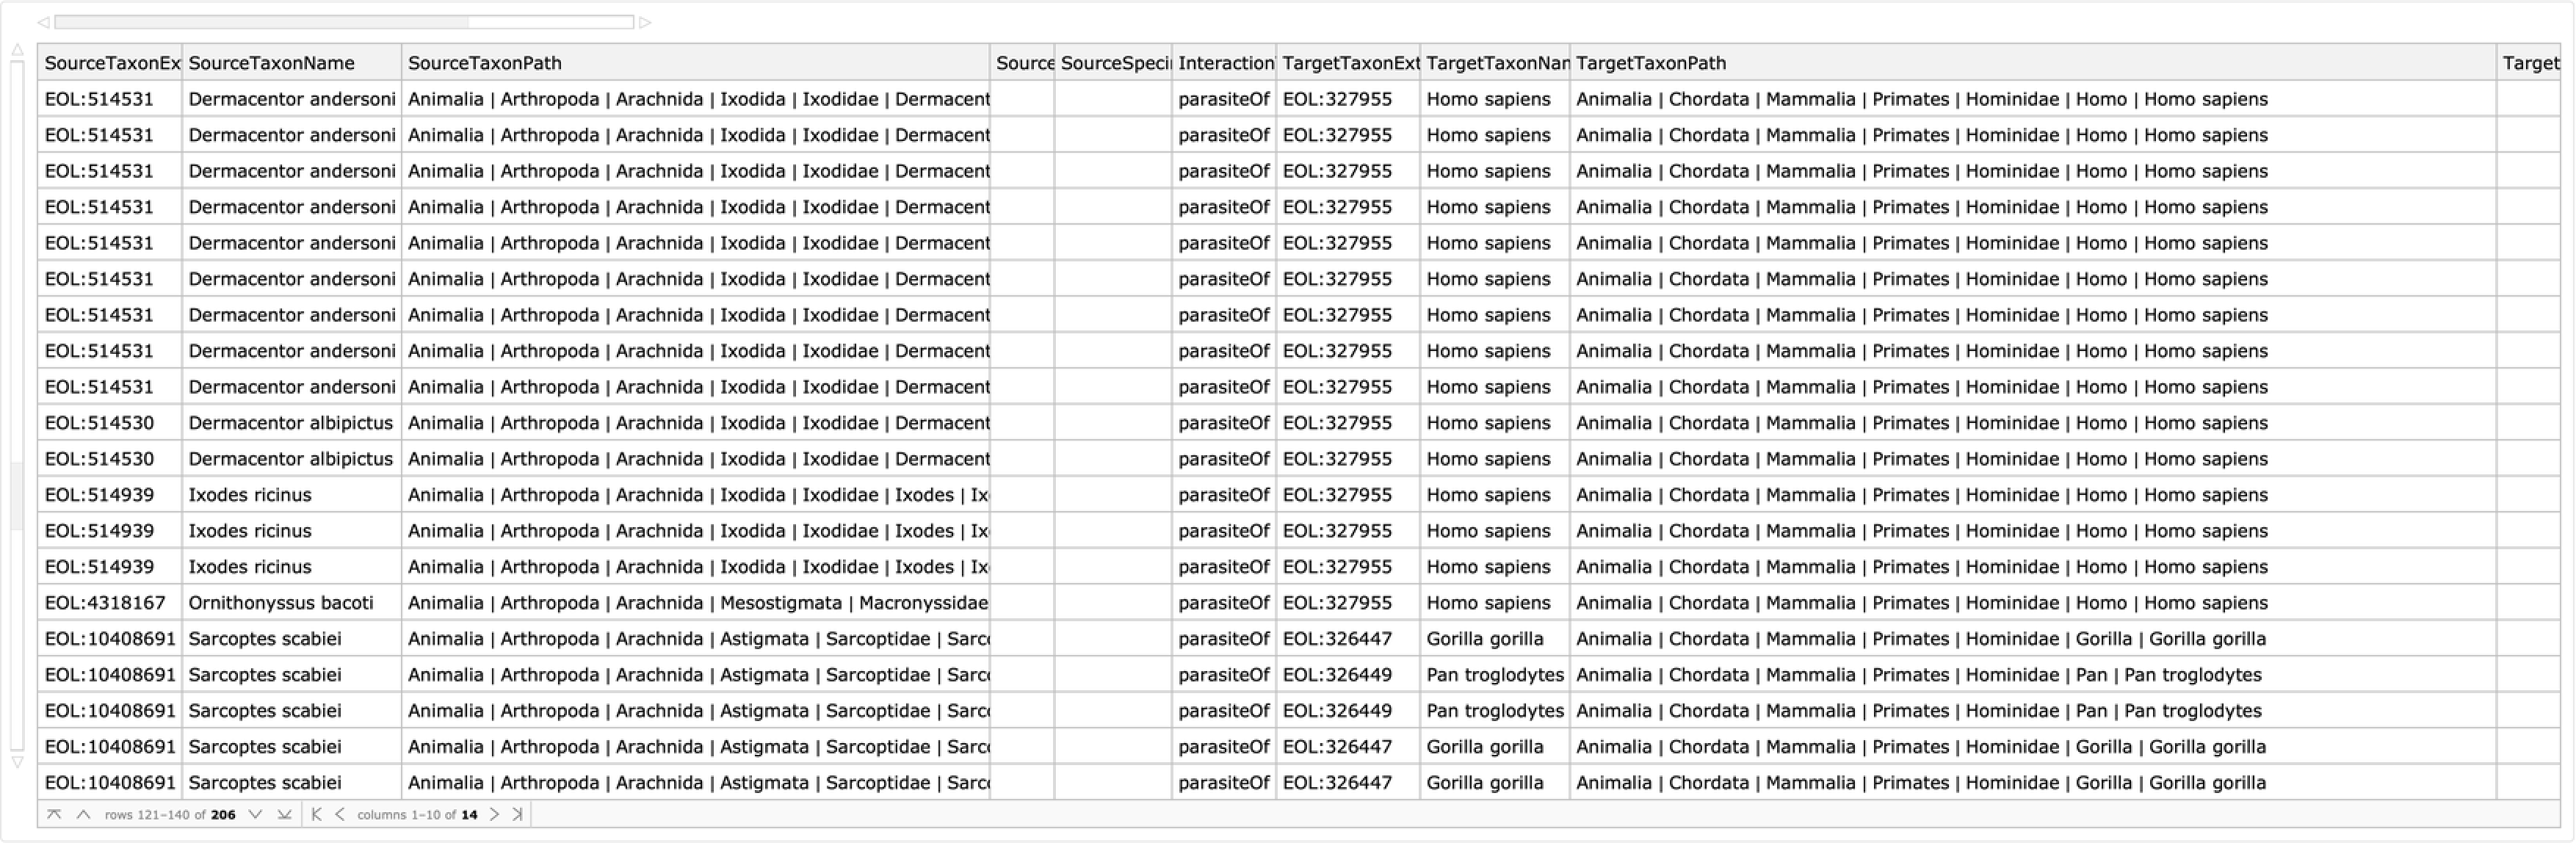Jump to the first rows

pos(54,815)
